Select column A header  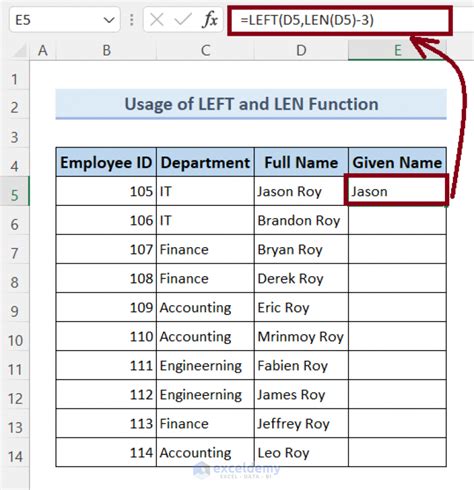click(43, 51)
